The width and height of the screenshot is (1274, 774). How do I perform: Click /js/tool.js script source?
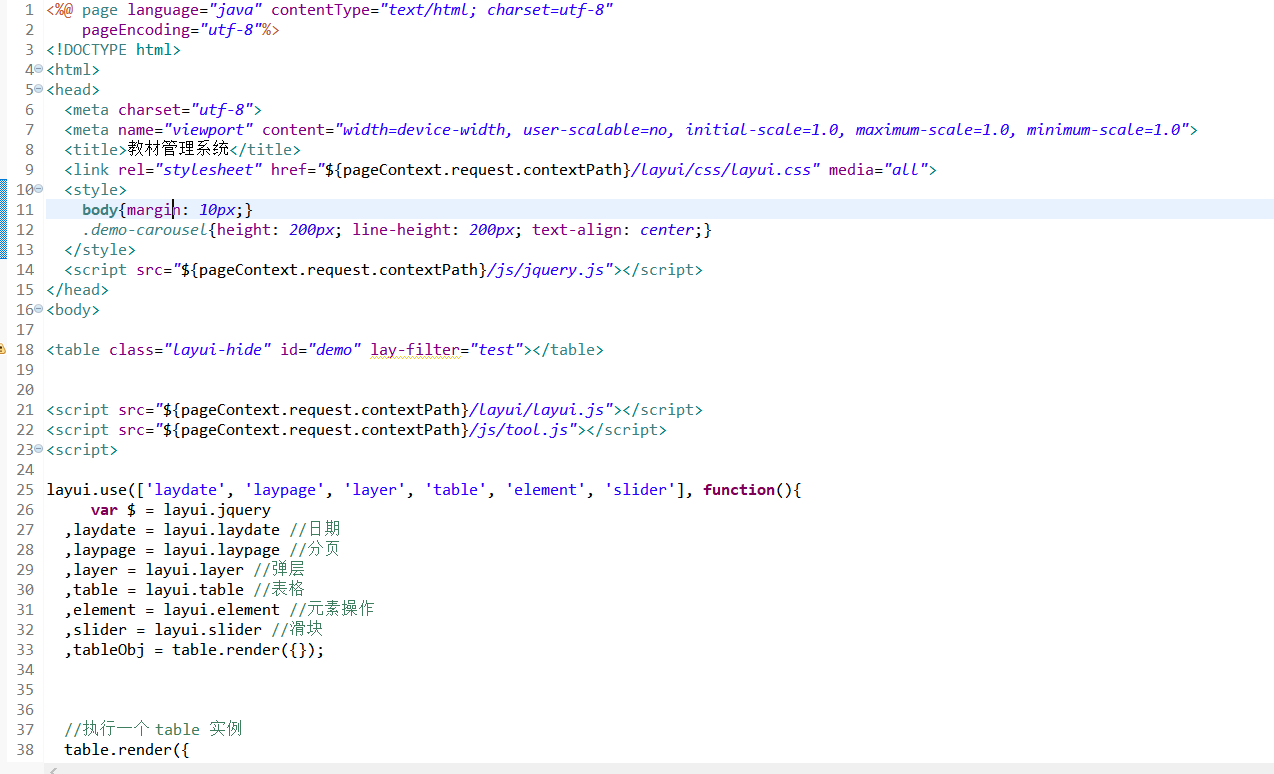pos(519,429)
